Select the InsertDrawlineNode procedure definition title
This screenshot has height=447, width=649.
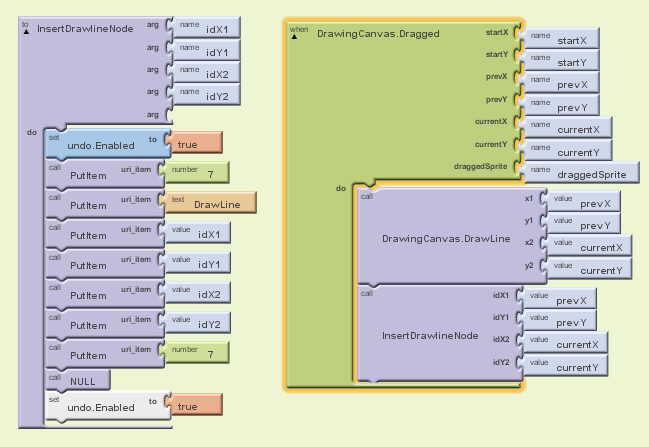(x=85, y=29)
